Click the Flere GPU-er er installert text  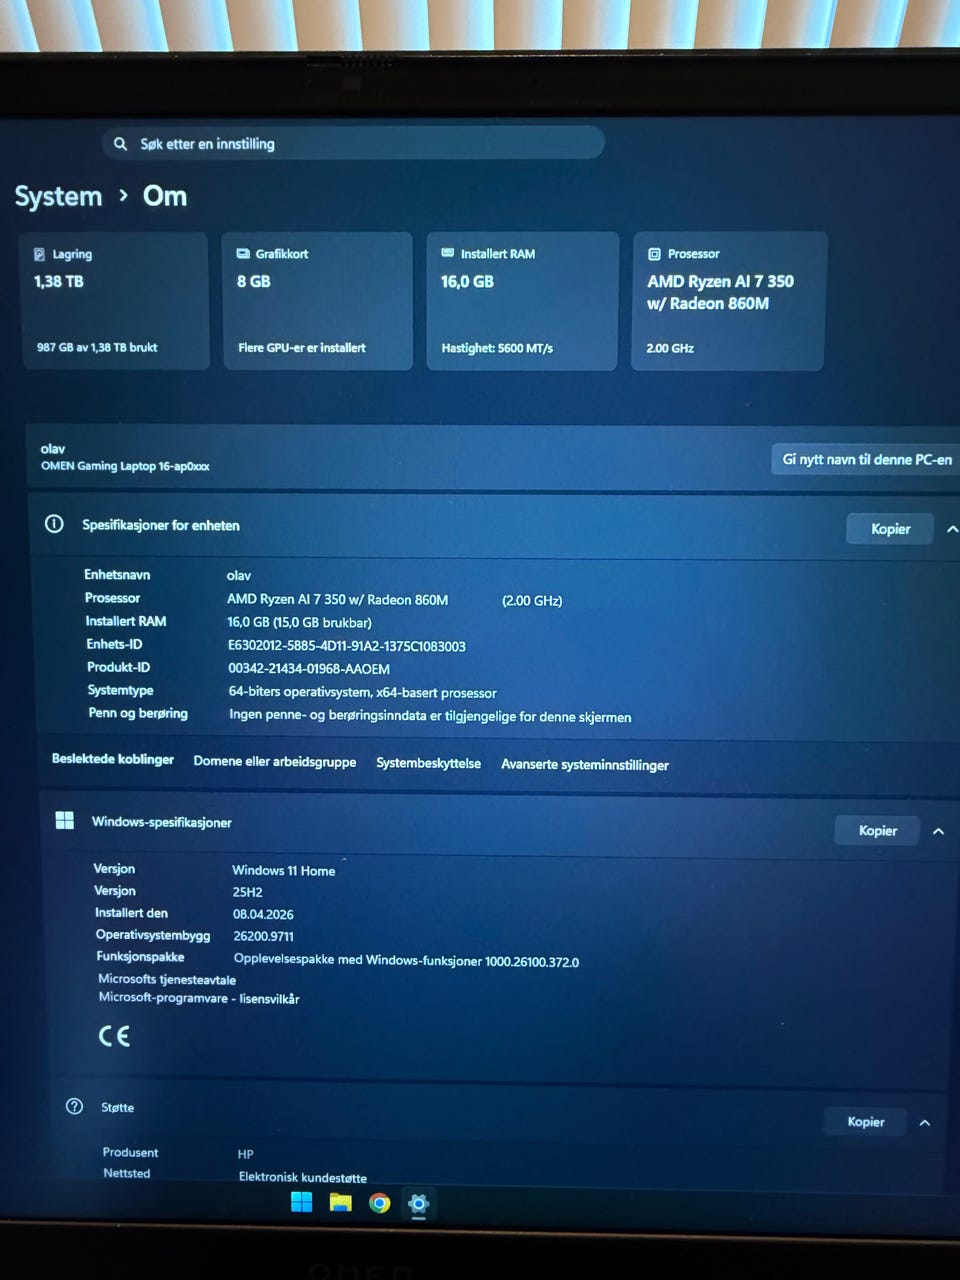[302, 348]
